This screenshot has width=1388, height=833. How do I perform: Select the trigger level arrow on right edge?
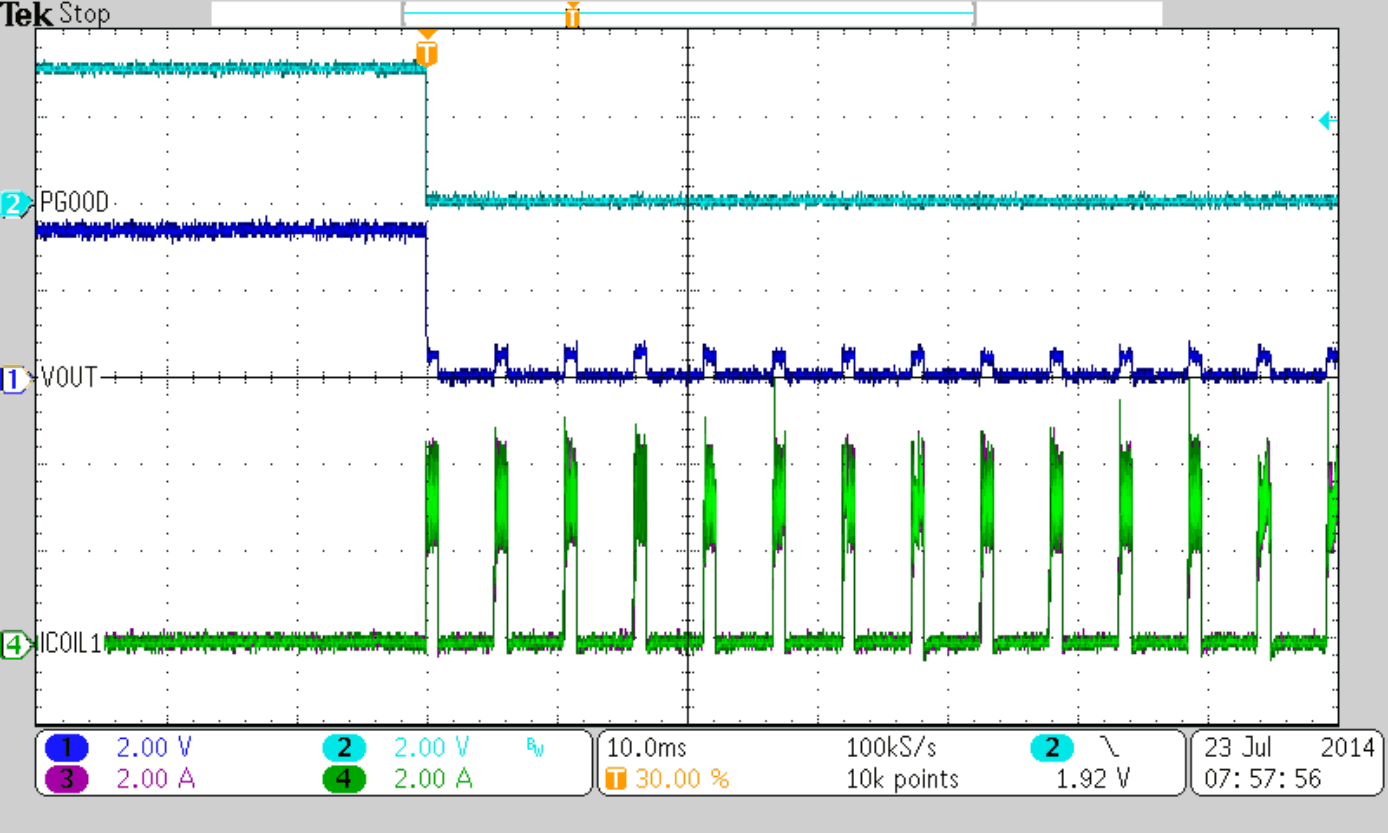click(1326, 119)
